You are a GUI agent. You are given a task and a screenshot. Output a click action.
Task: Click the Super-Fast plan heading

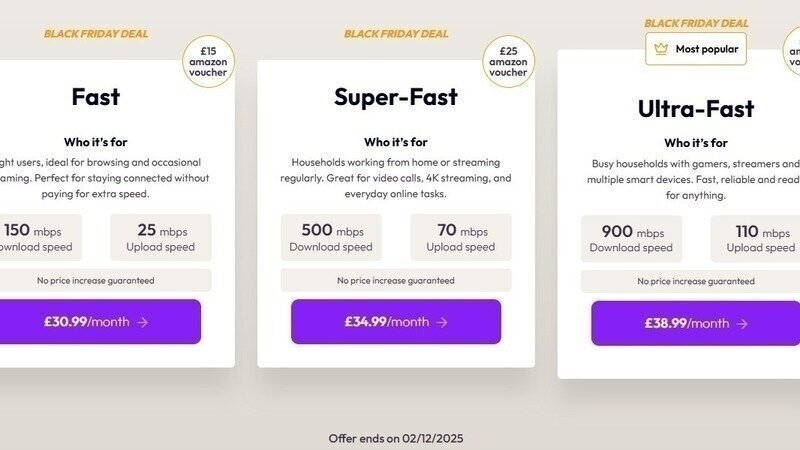click(x=396, y=97)
